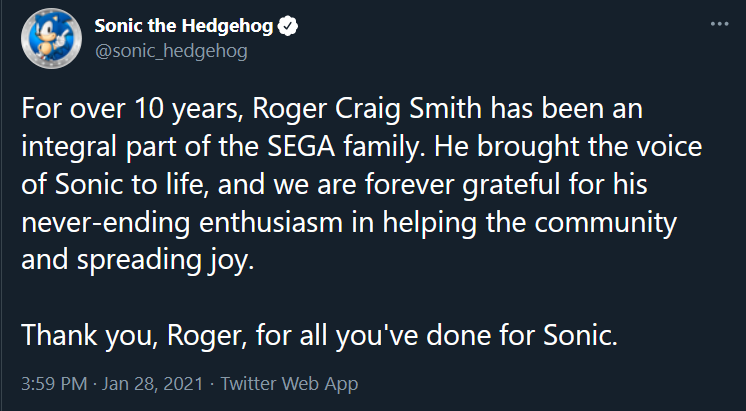The height and width of the screenshot is (411, 746).
Task: Open the Twitter Web App source link
Action: 289,383
